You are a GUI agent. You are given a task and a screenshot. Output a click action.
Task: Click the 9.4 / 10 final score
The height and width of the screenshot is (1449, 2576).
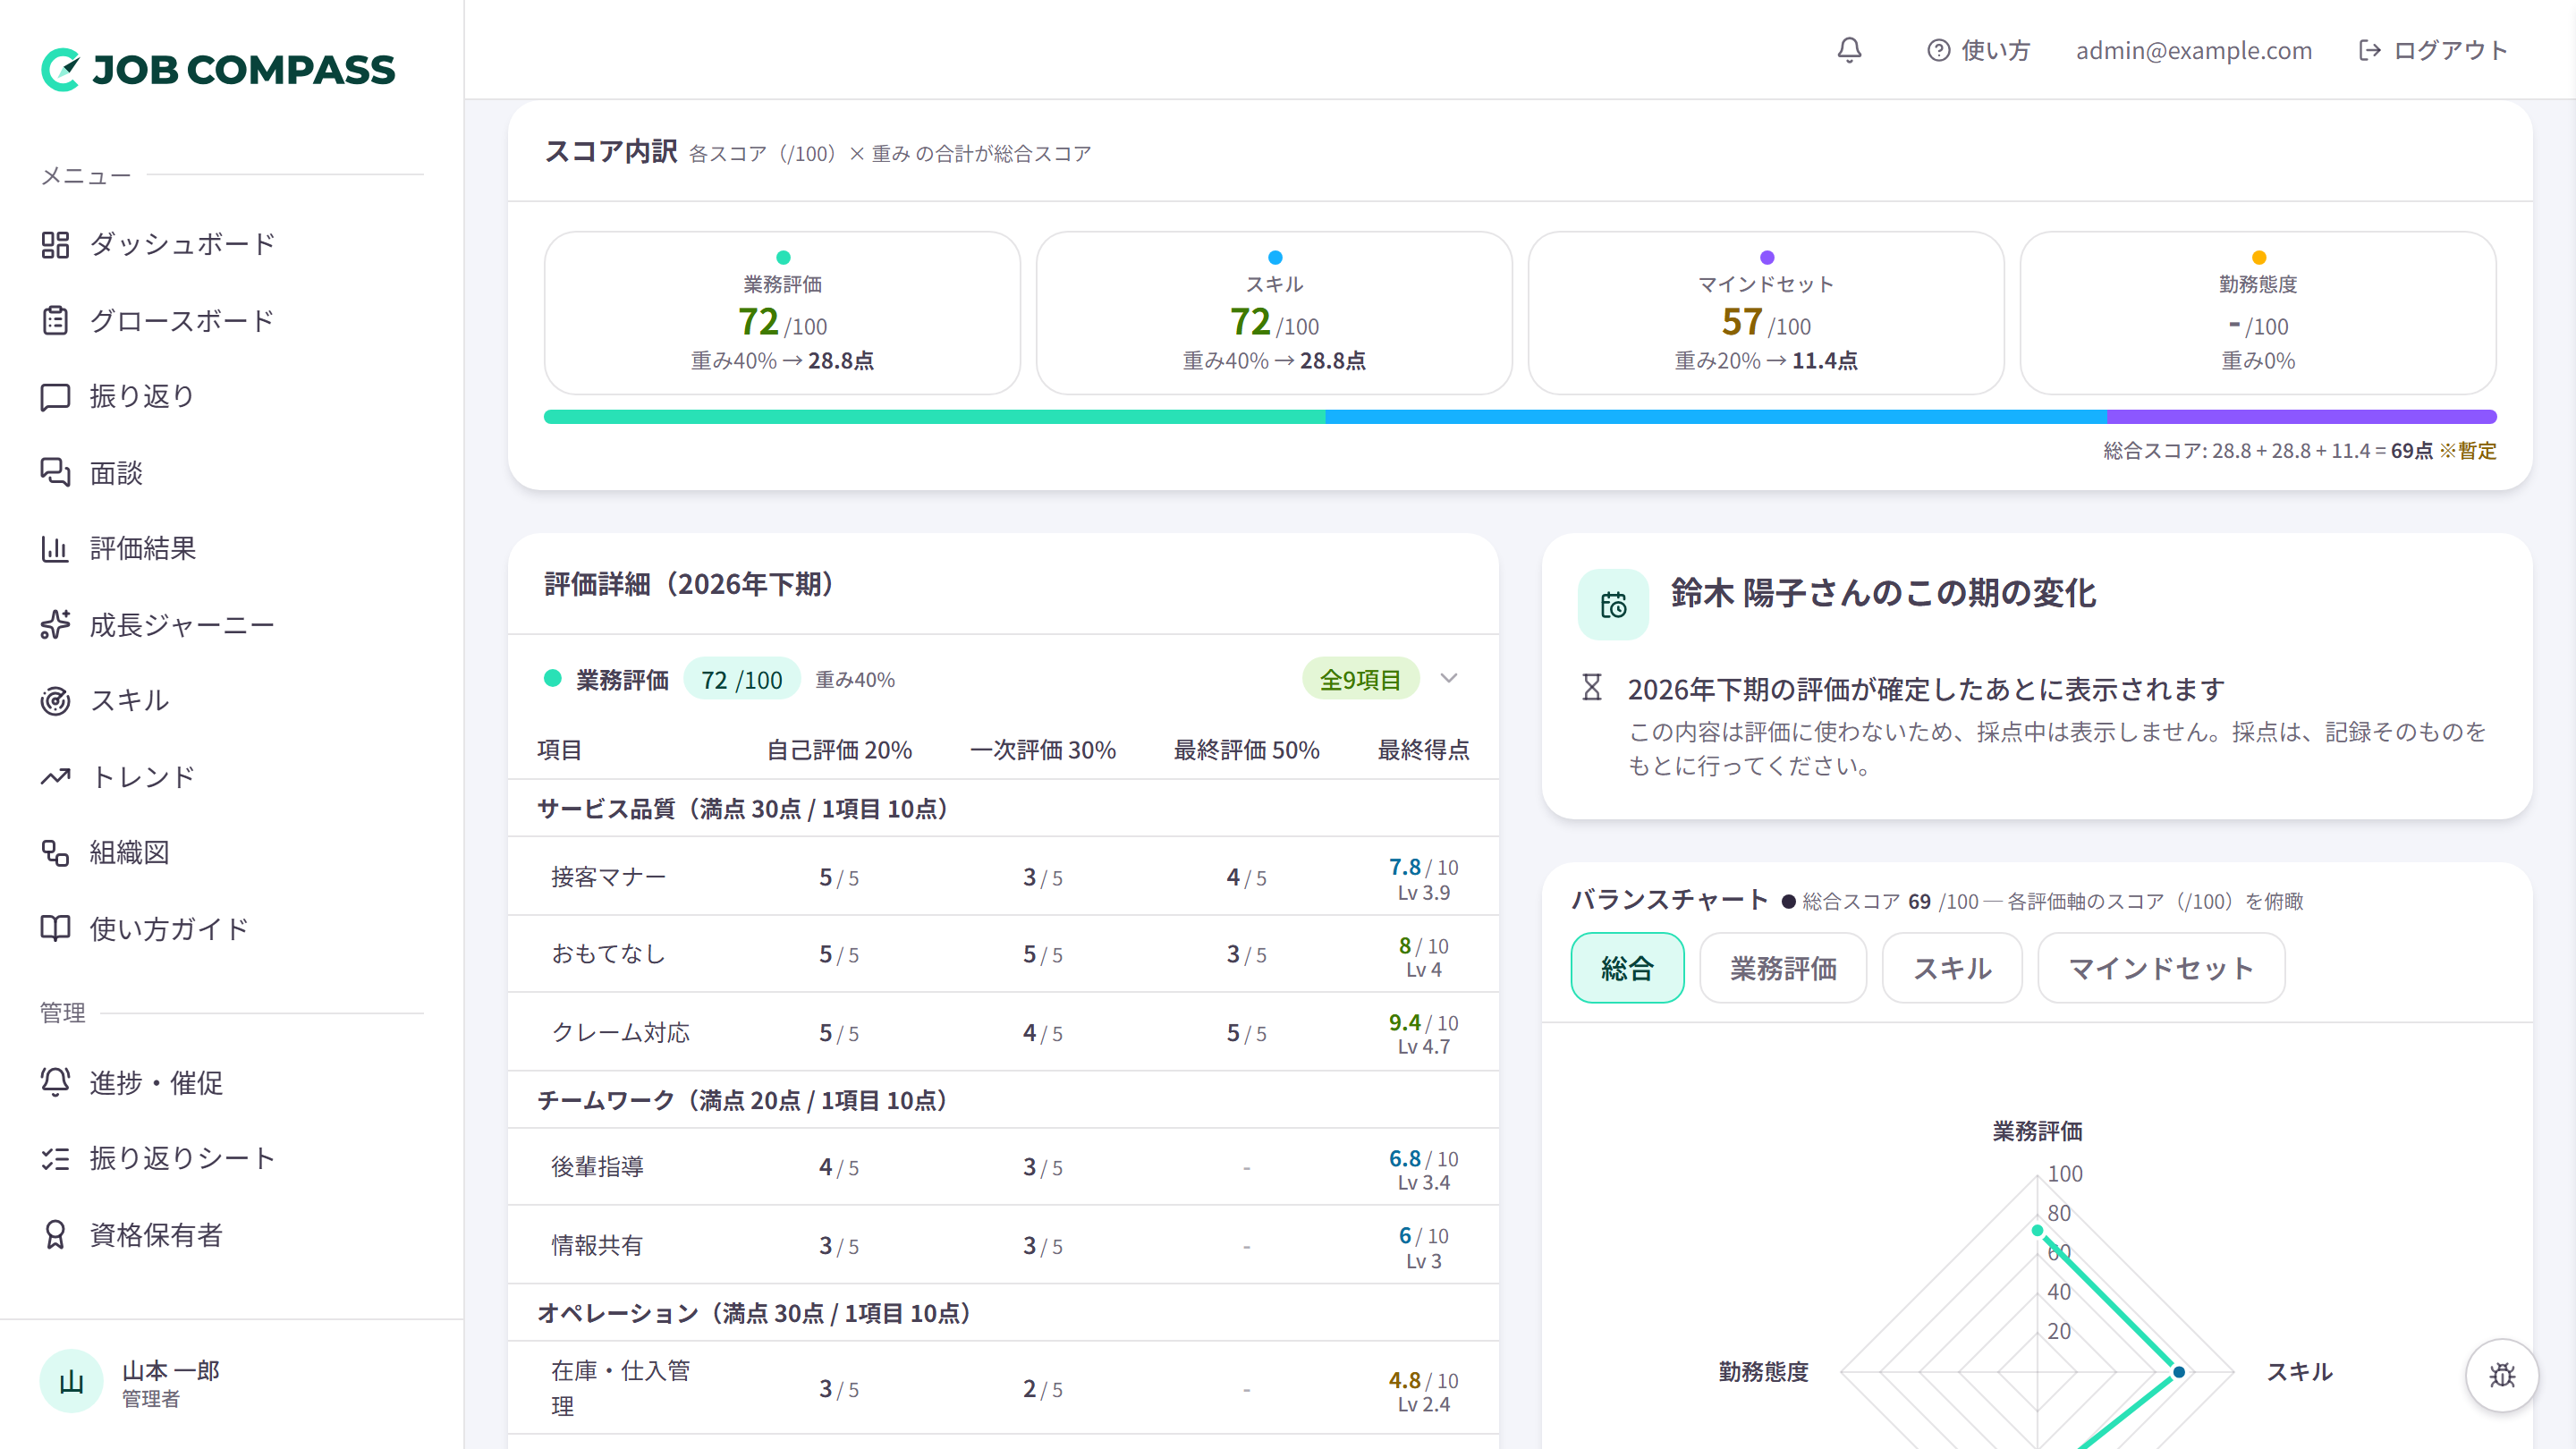[1423, 1022]
